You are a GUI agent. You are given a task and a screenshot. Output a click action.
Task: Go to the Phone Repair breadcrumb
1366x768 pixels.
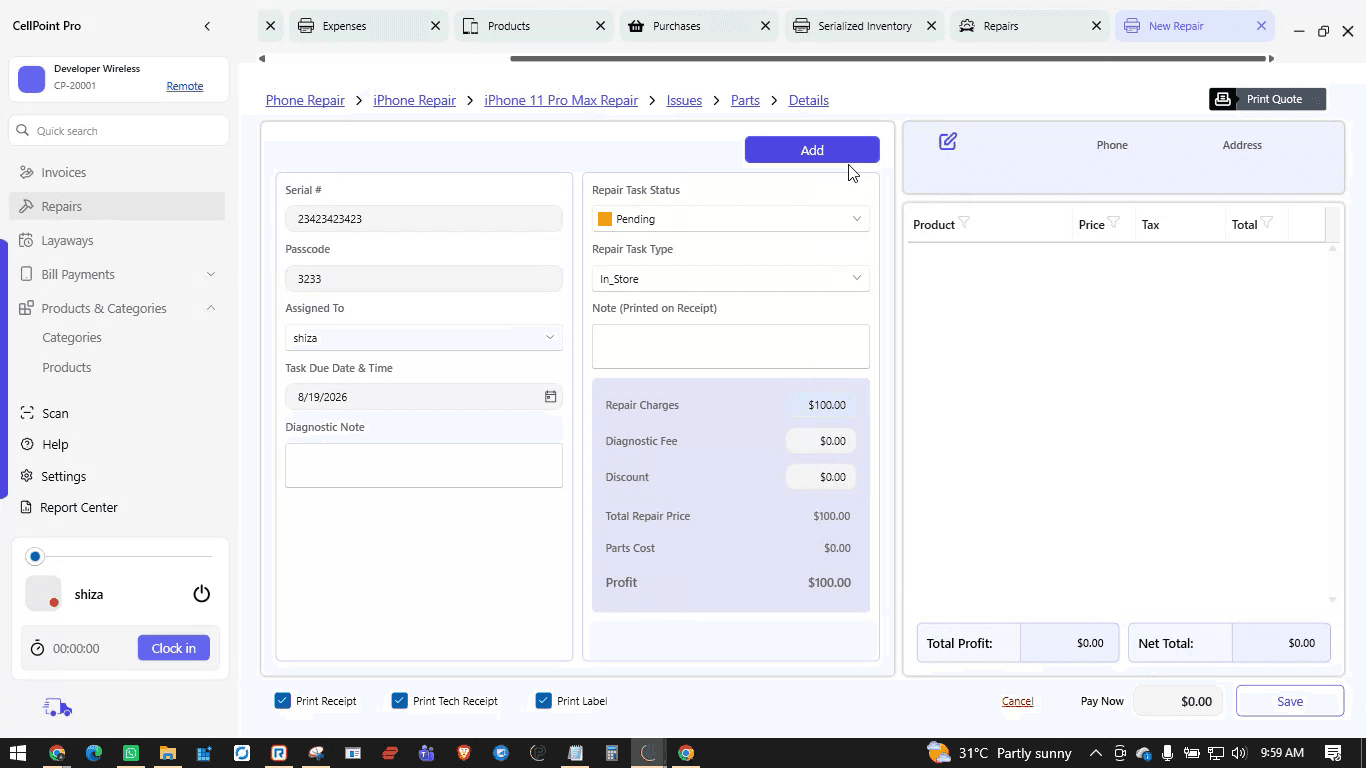[x=305, y=100]
